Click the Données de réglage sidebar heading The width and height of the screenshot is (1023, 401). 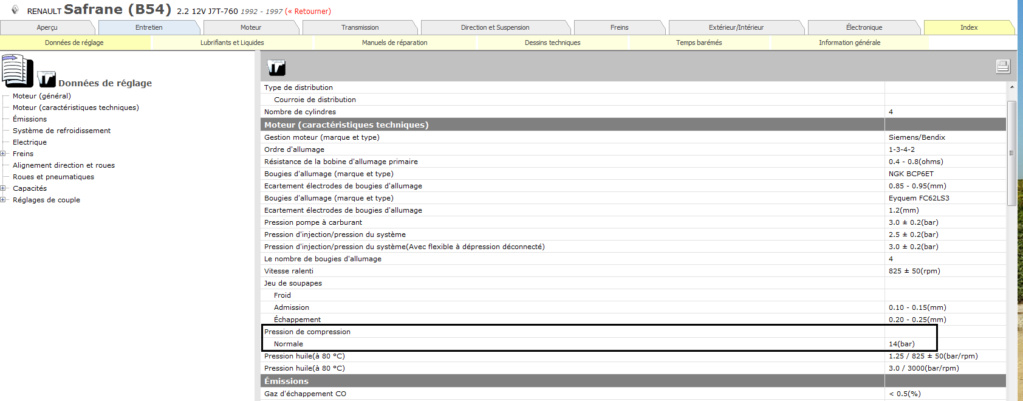(105, 83)
